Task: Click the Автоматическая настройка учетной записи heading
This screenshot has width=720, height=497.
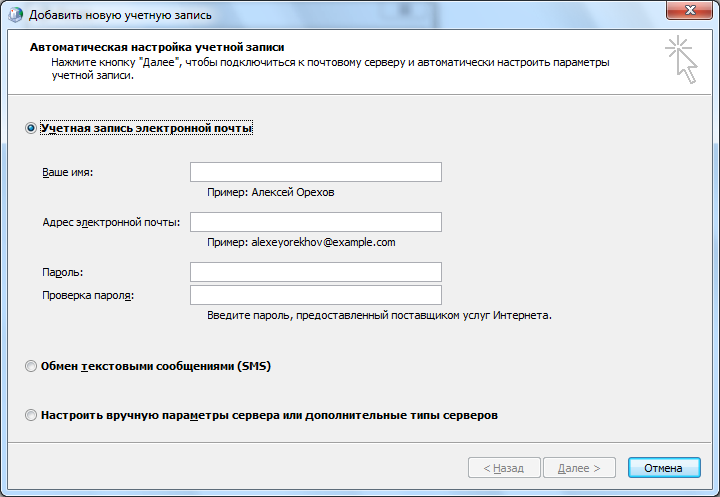Action: click(x=157, y=47)
